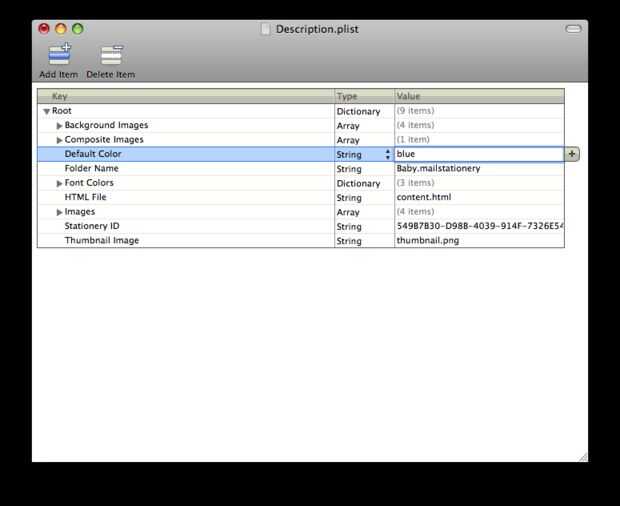Select the Root row
Screen dimensions: 620x506
click(301, 111)
